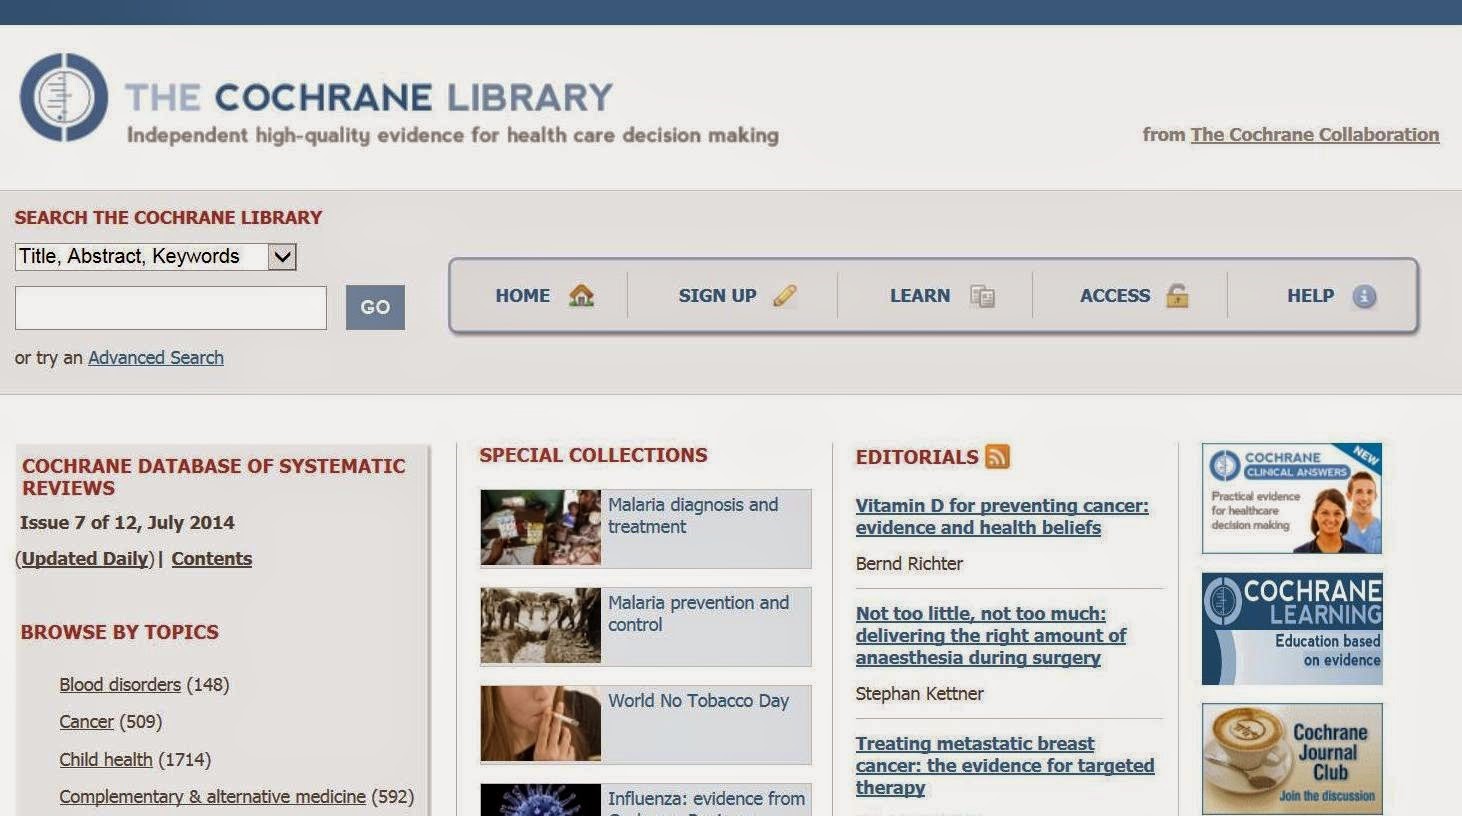This screenshot has width=1462, height=816.
Task: Click the EDITORIALS heading text
Action: pos(917,457)
